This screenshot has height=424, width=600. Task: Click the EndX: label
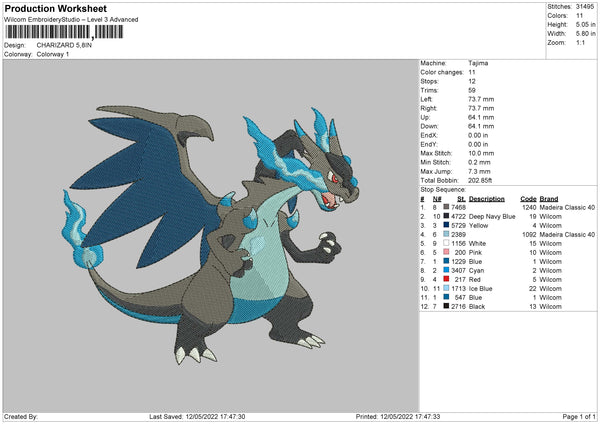coord(429,135)
